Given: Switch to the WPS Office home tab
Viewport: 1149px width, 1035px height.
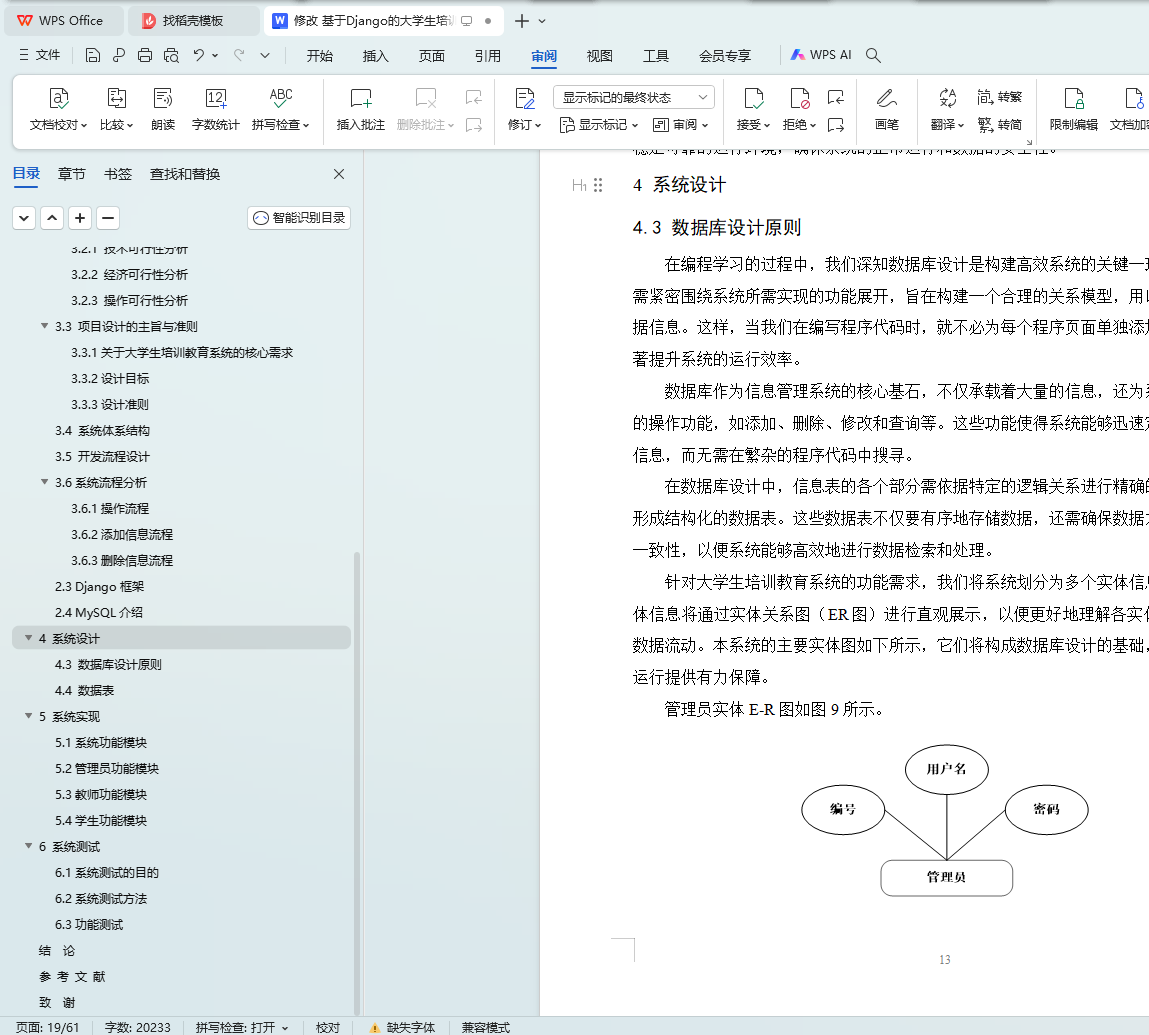Looking at the screenshot, I should coord(64,21).
